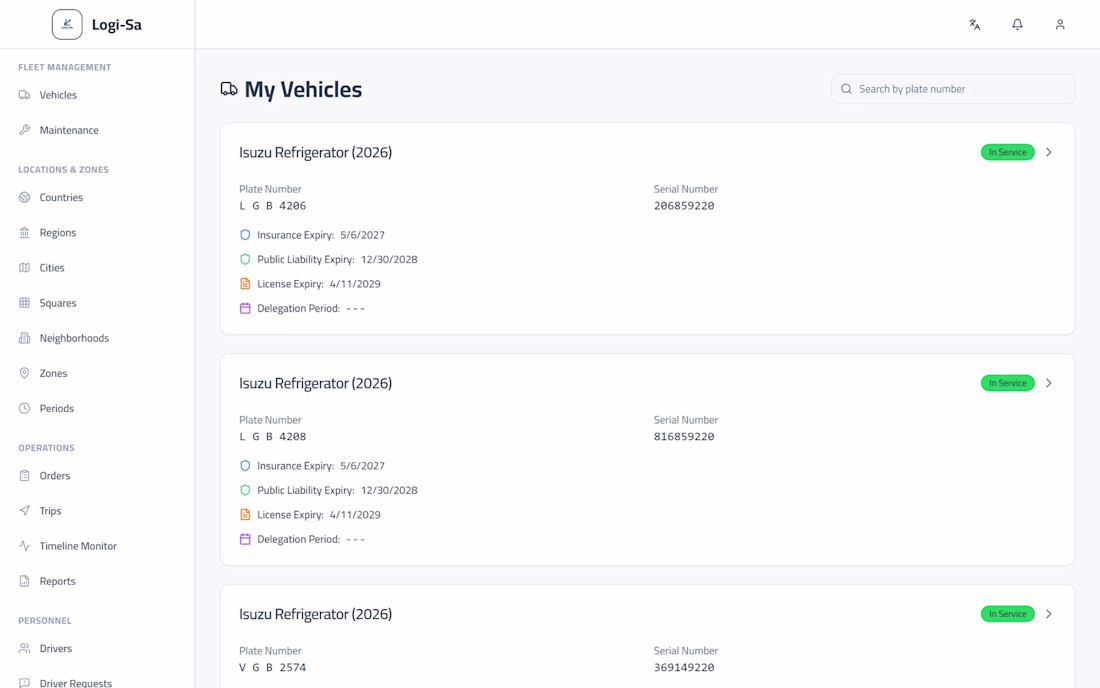Click In Service badge for plate L G B 4208
1100x688 pixels.
point(1007,383)
